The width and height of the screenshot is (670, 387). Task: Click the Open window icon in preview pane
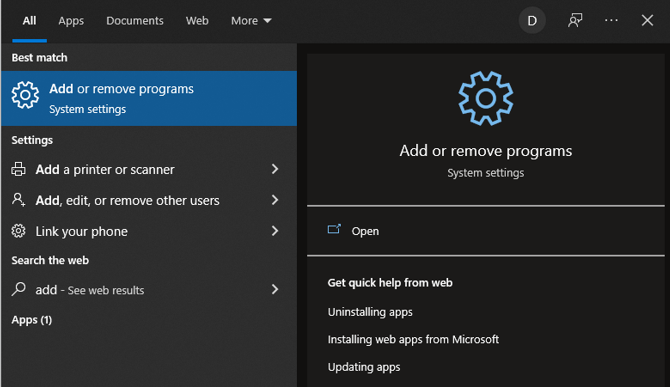(334, 229)
